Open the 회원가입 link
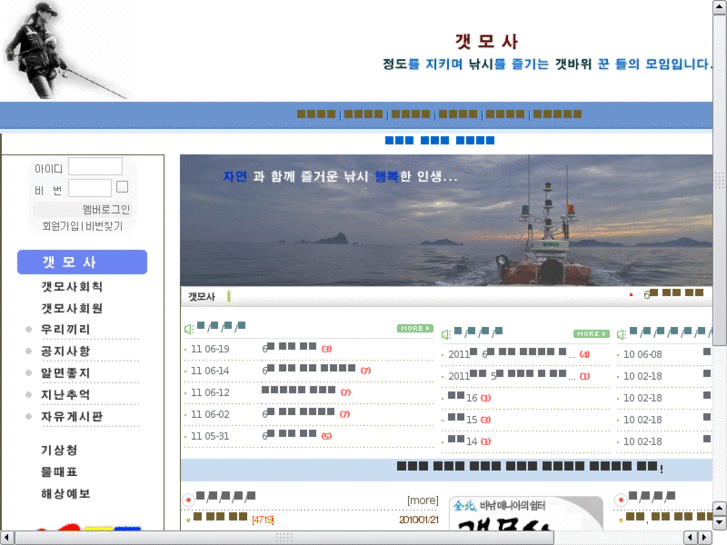The height and width of the screenshot is (545, 727). [60, 226]
